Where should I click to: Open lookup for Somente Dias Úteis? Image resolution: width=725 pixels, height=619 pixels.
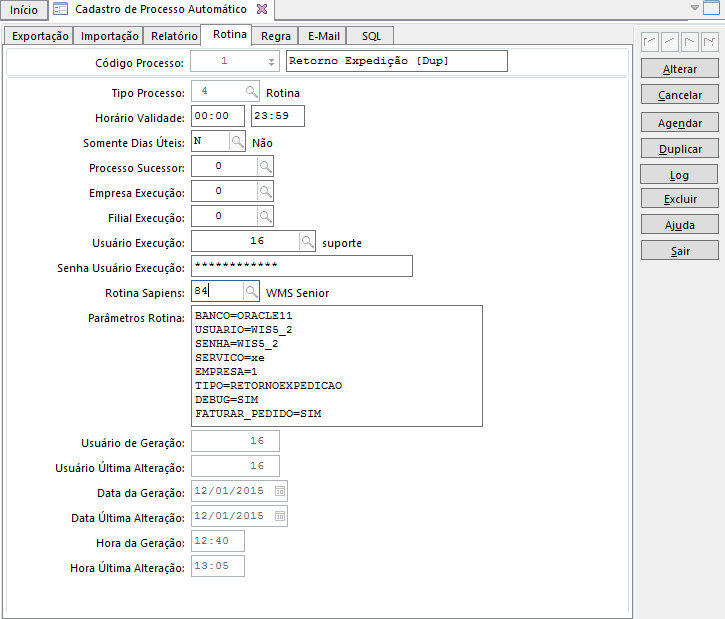(237, 142)
